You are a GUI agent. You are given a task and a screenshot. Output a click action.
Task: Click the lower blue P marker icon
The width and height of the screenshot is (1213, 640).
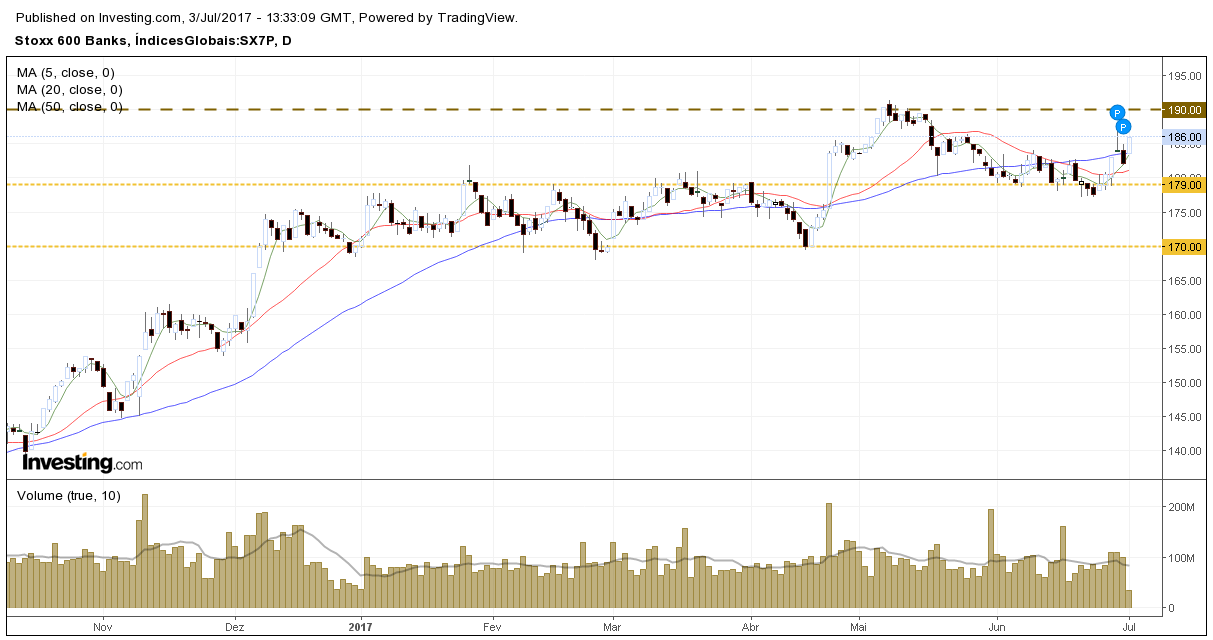[1123, 127]
